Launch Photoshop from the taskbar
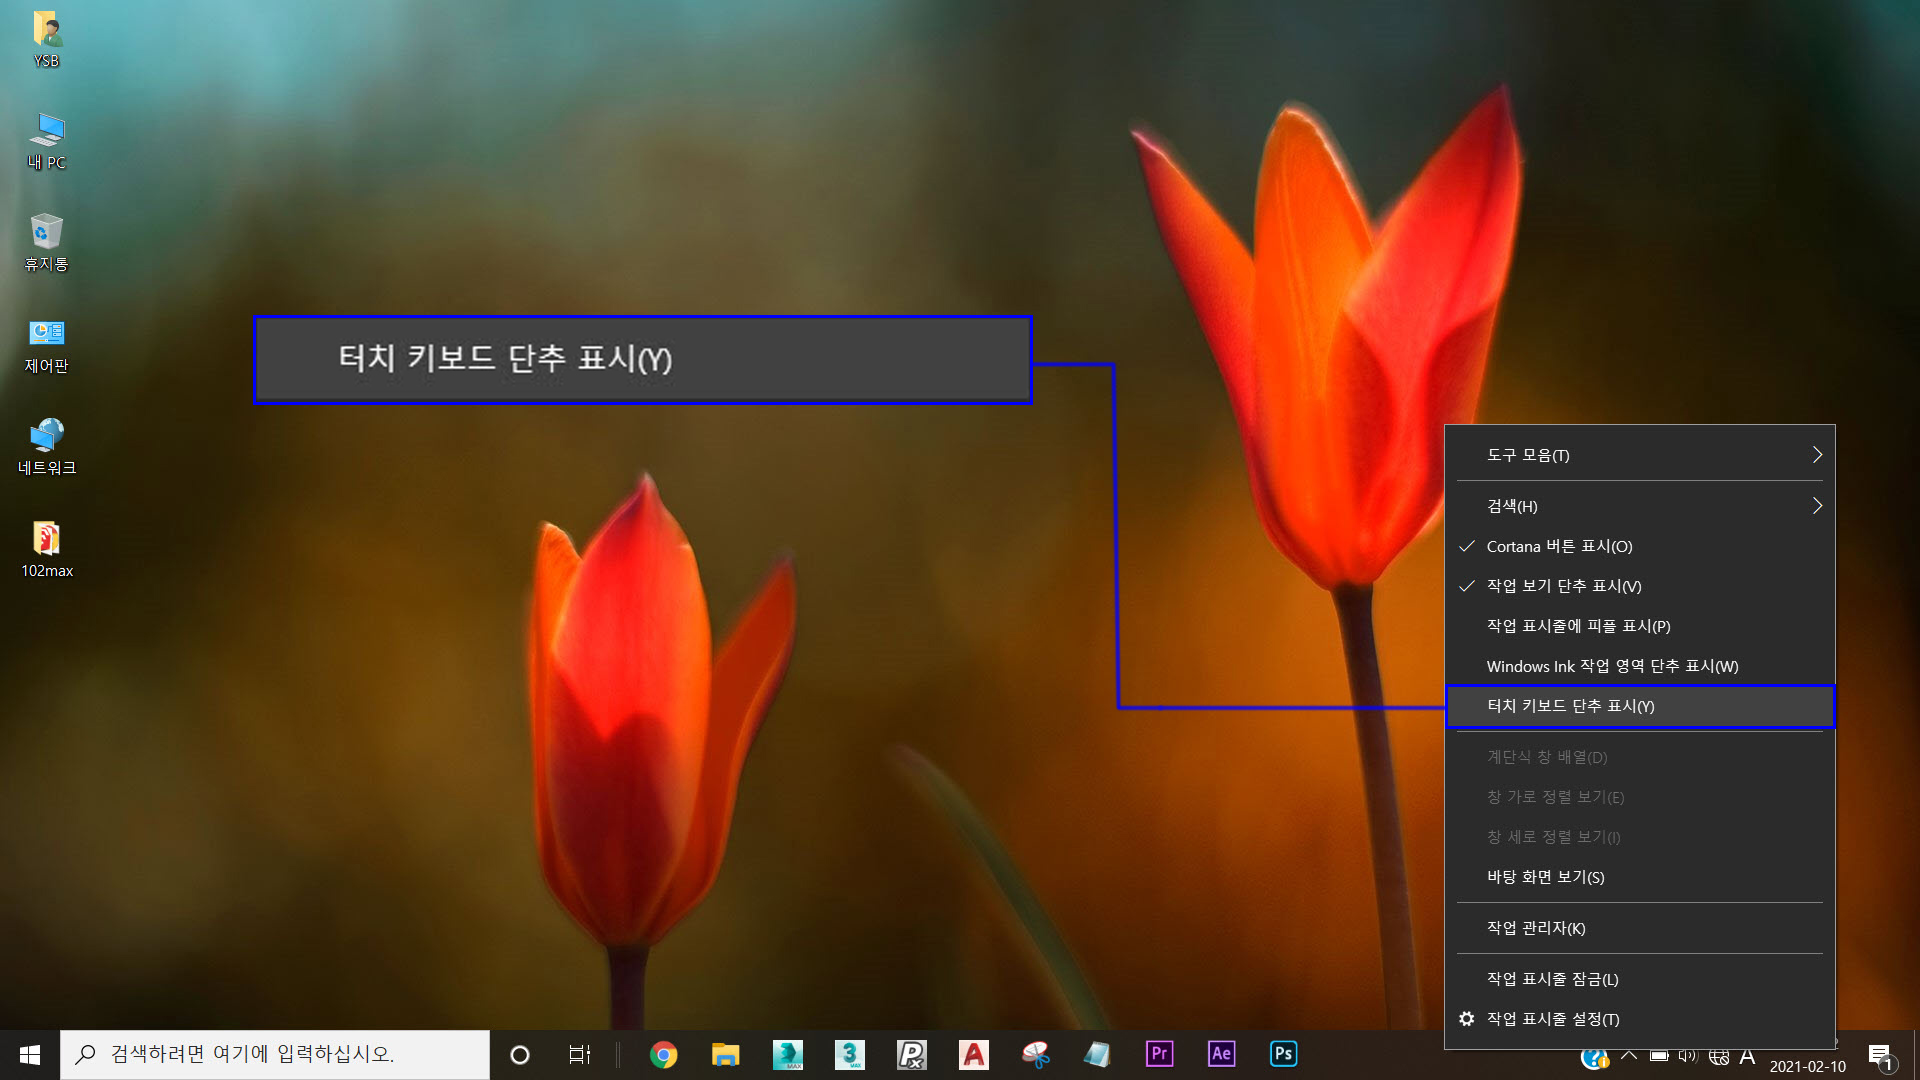Image resolution: width=1920 pixels, height=1080 pixels. click(1283, 1054)
